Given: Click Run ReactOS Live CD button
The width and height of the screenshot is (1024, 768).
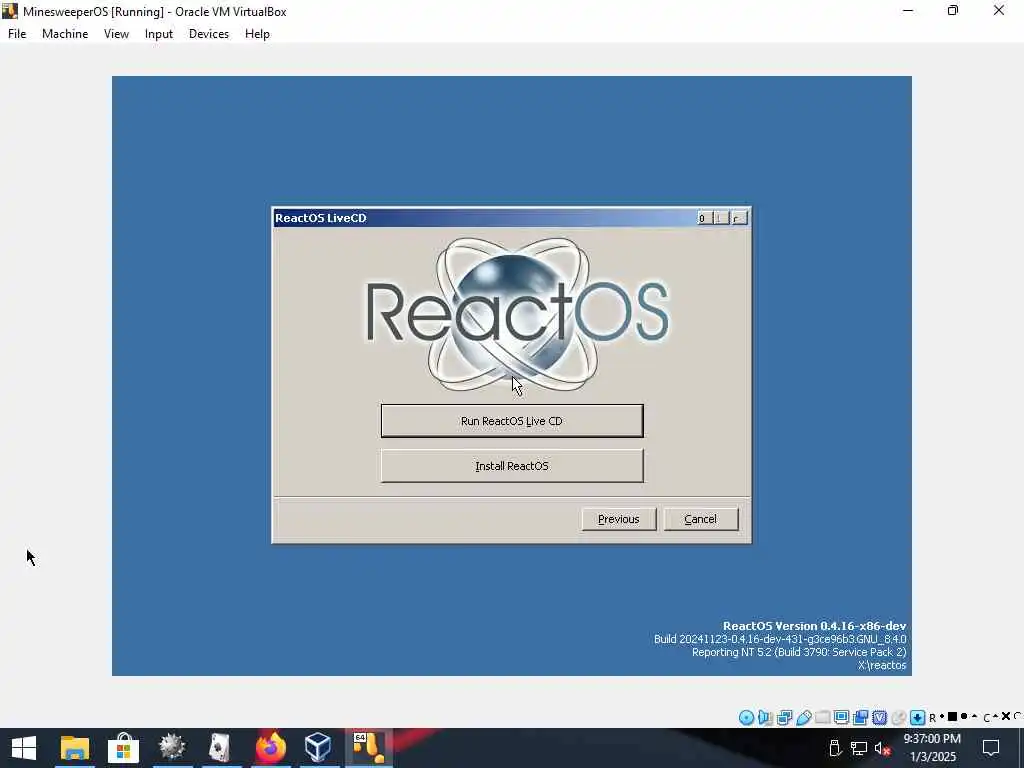Looking at the screenshot, I should click(512, 421).
